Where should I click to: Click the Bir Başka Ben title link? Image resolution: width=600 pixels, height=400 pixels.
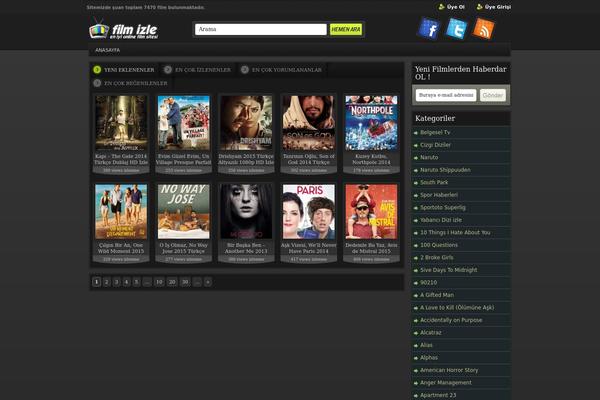(x=246, y=248)
